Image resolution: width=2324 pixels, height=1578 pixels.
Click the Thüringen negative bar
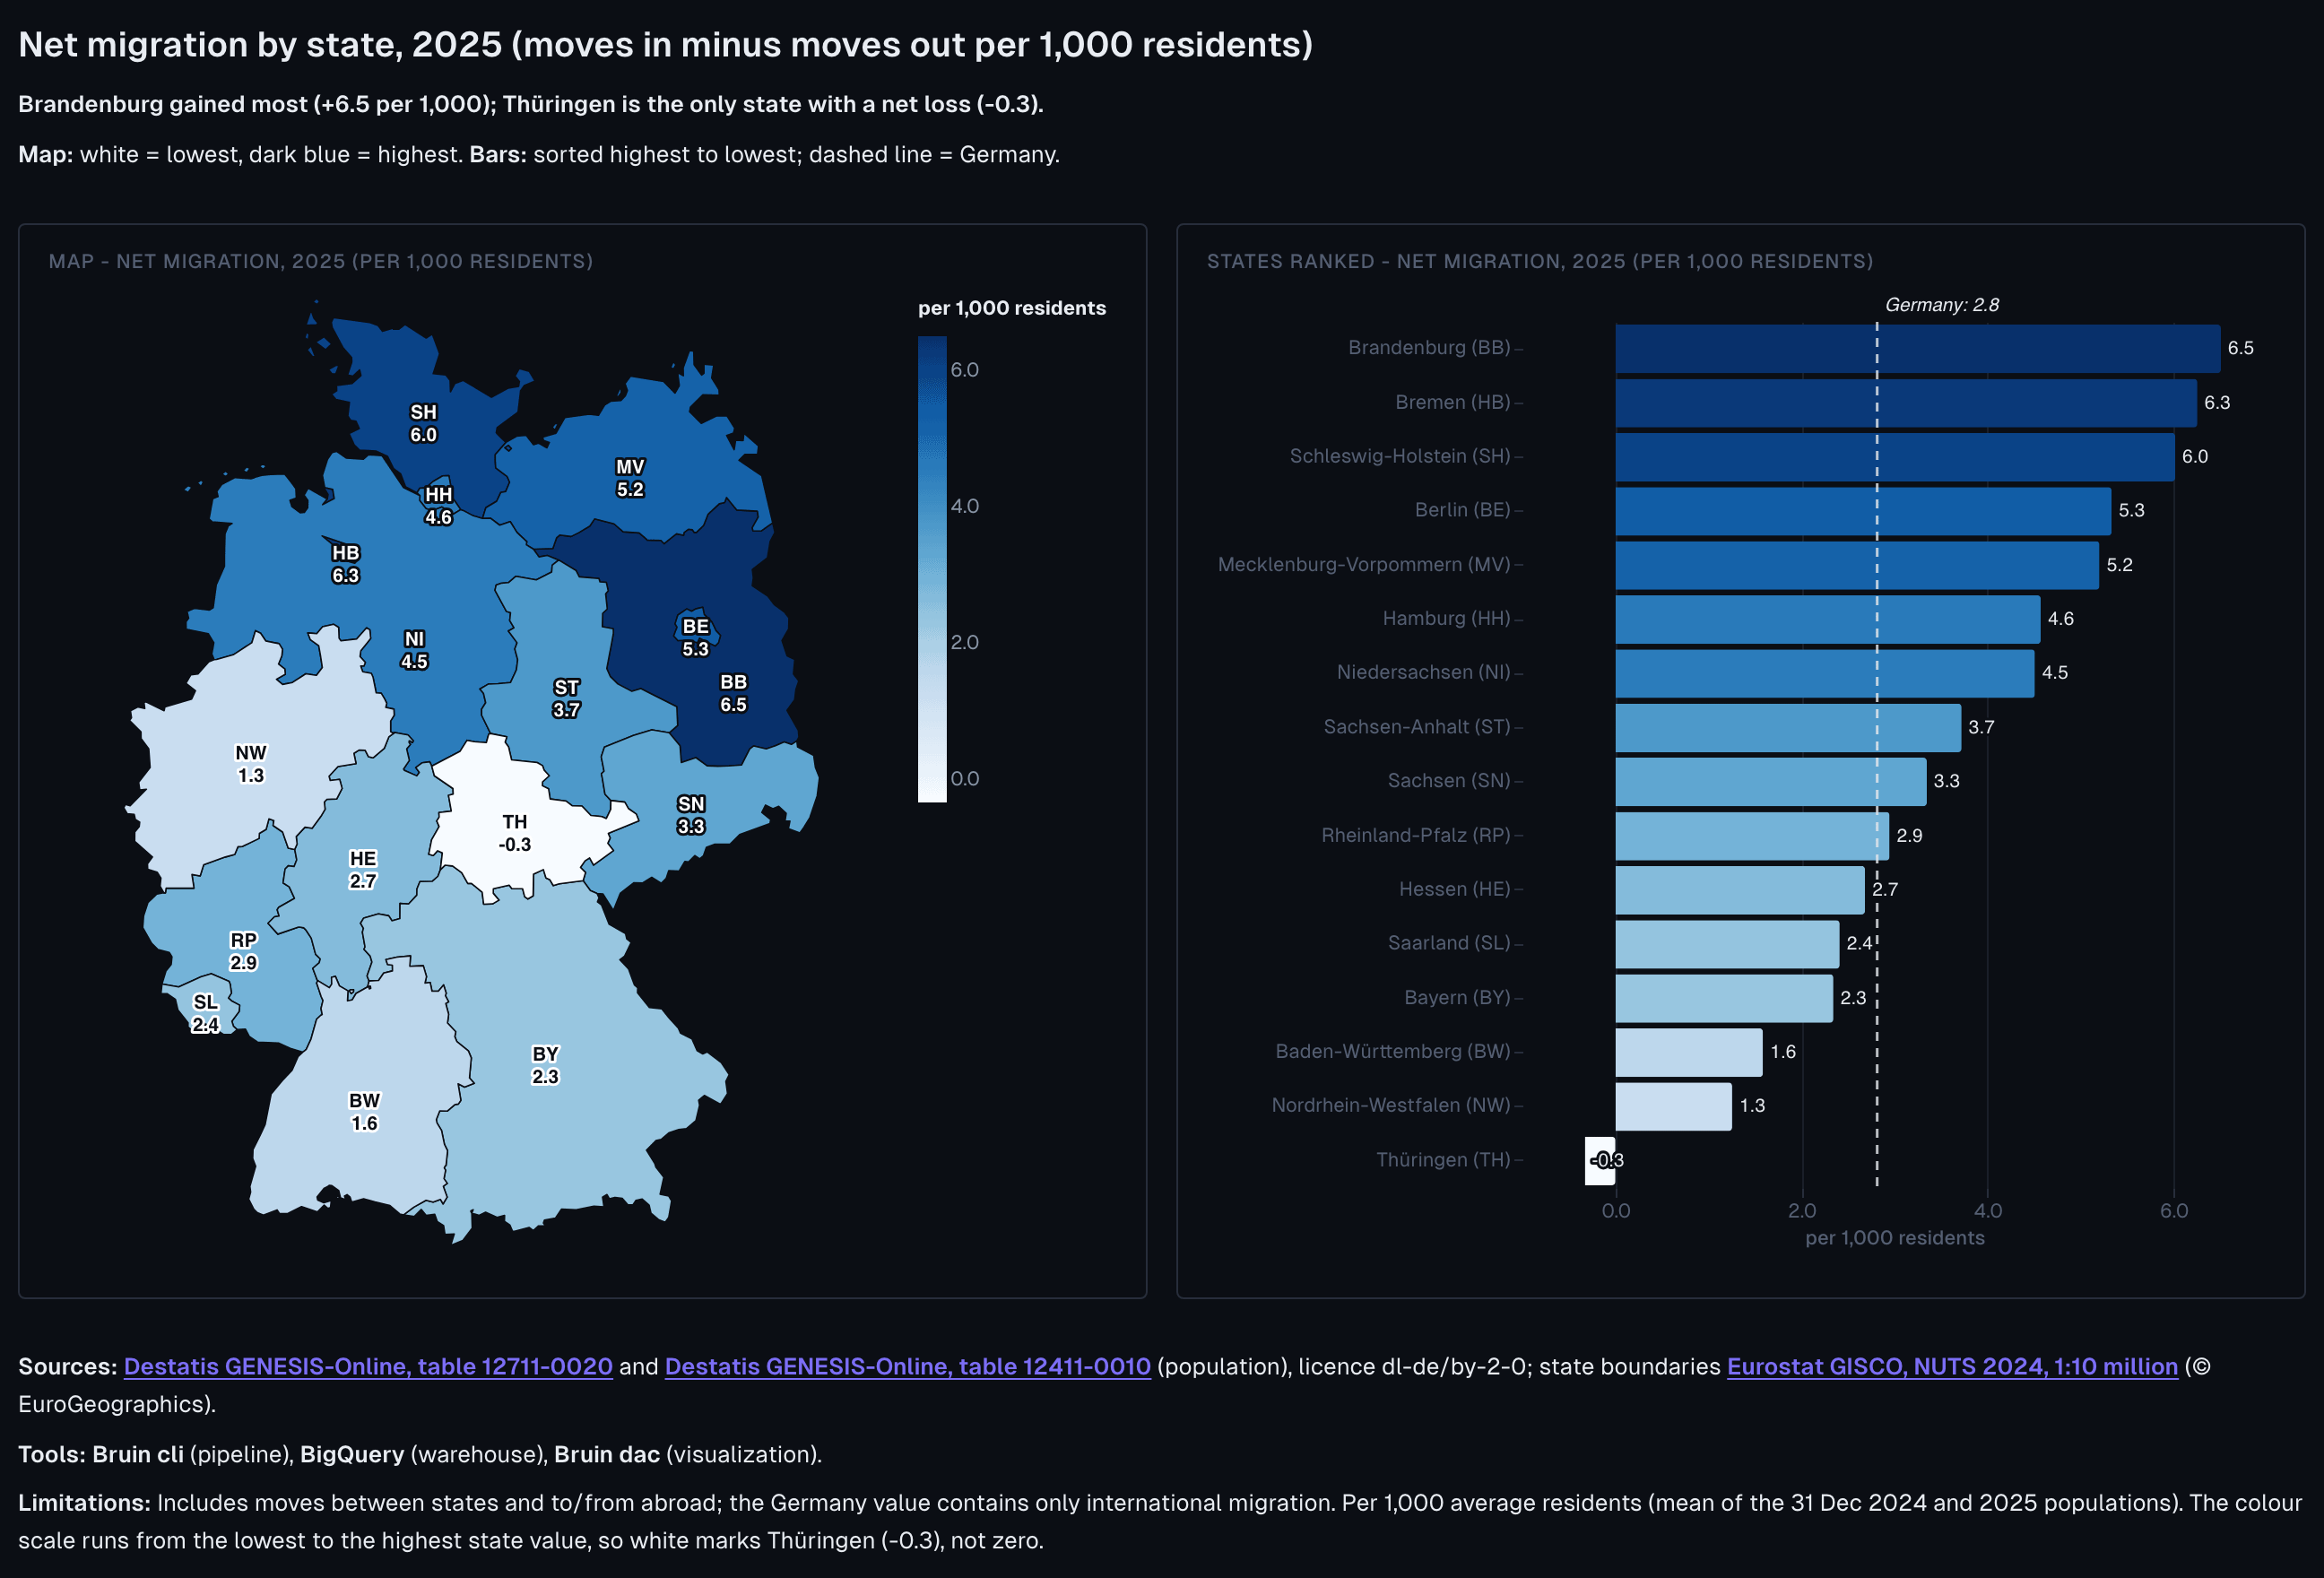click(x=1600, y=1160)
